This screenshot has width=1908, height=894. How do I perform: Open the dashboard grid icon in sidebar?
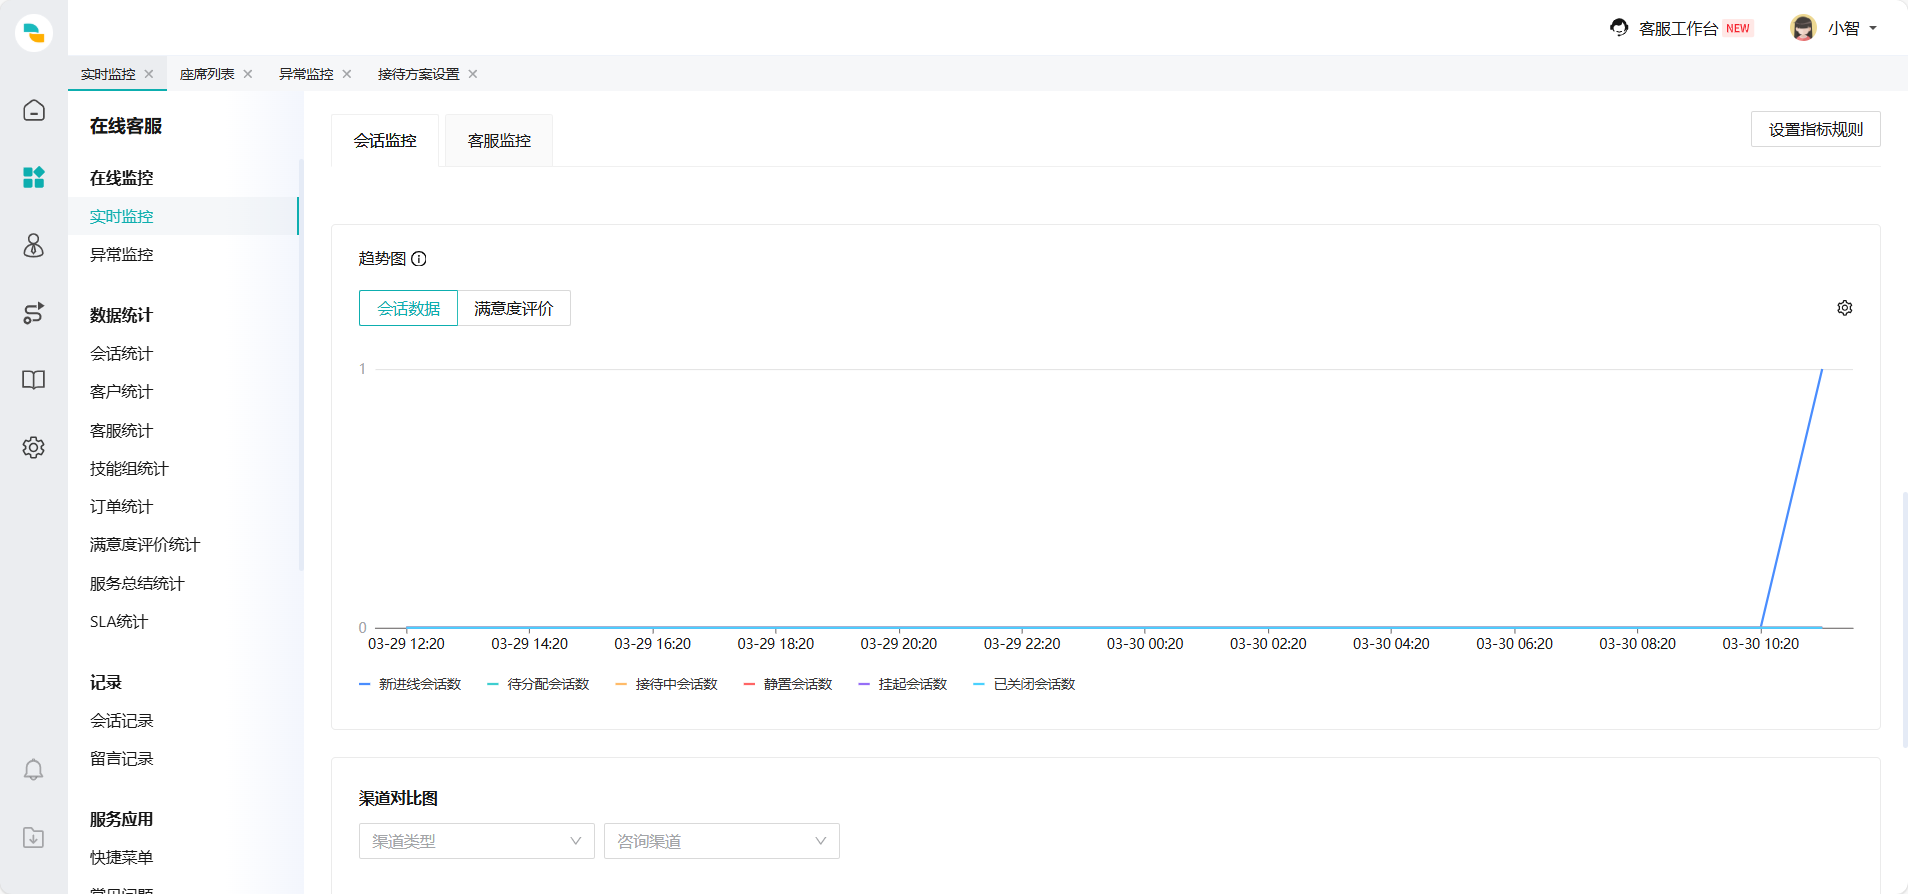coord(34,178)
